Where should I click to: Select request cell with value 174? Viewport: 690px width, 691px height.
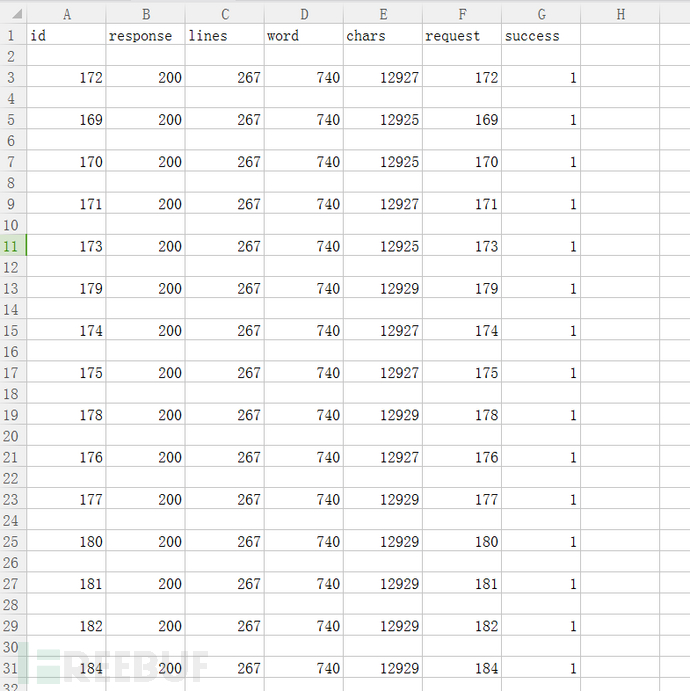462,330
